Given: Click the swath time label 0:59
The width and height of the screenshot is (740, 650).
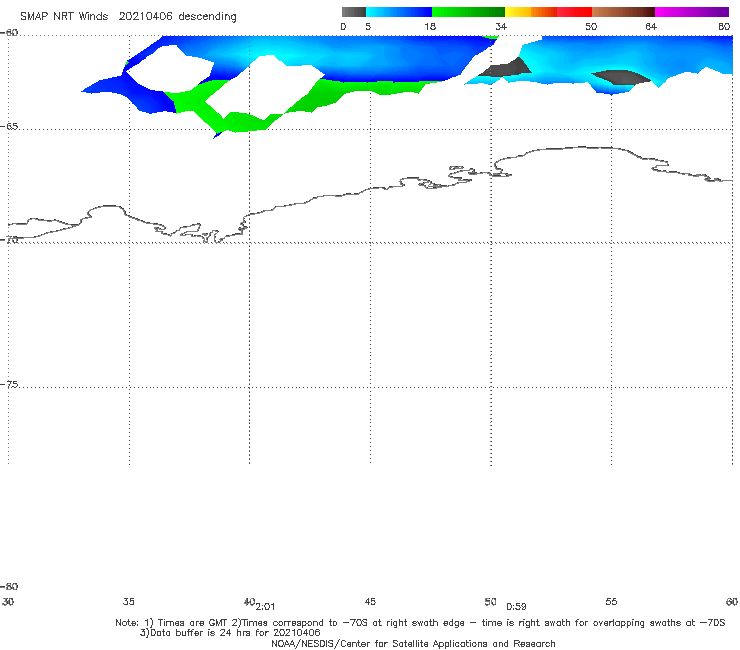Looking at the screenshot, I should point(516,607).
